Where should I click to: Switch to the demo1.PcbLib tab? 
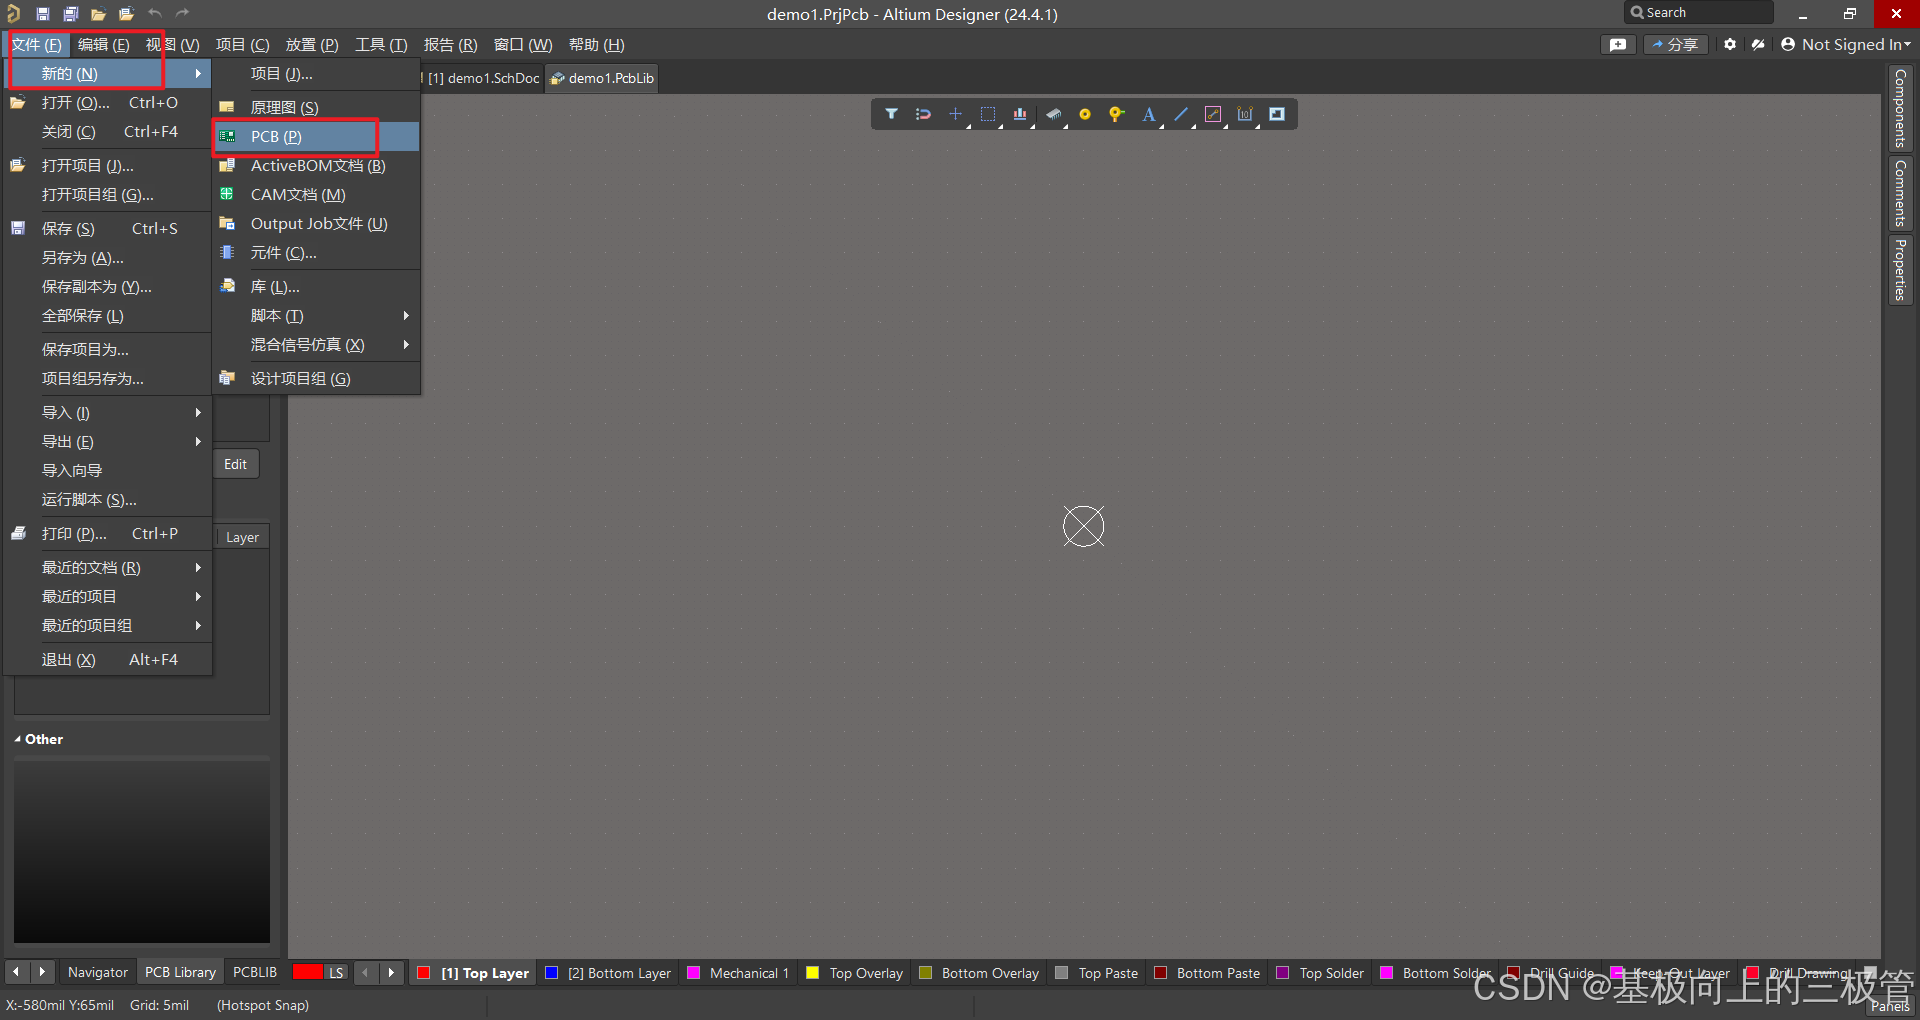tap(602, 78)
